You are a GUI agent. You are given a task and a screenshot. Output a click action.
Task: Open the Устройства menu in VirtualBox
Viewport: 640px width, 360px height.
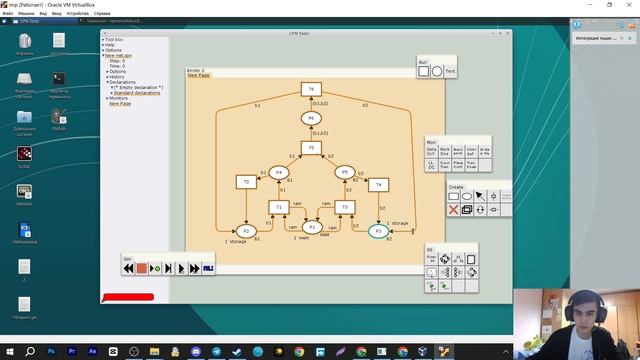pos(78,13)
